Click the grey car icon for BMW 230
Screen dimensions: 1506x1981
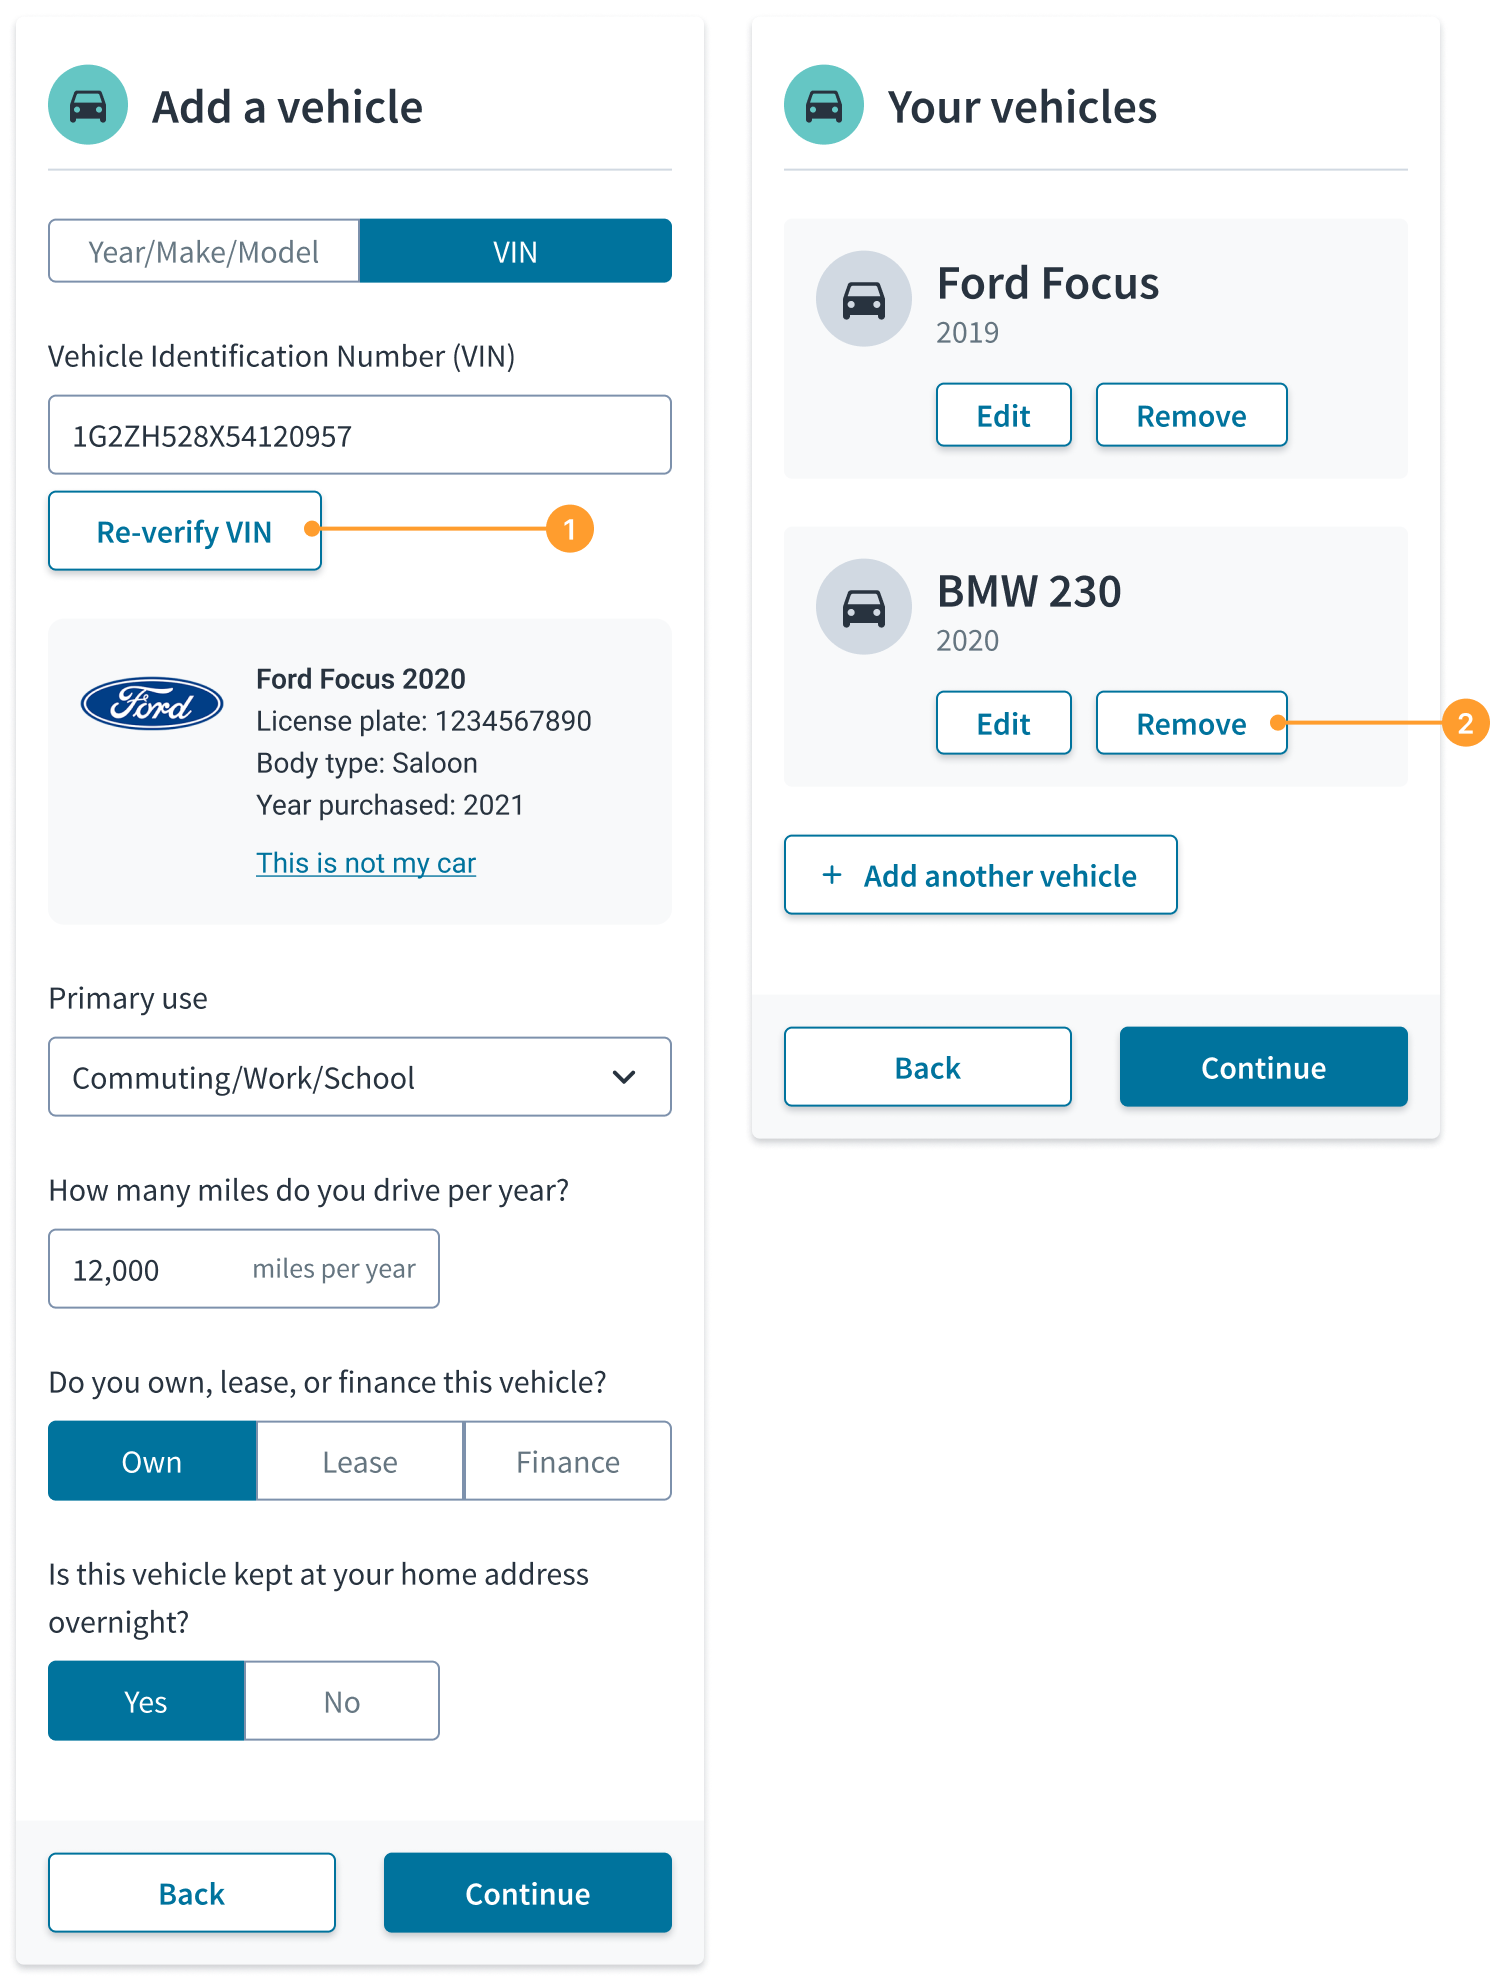click(864, 607)
